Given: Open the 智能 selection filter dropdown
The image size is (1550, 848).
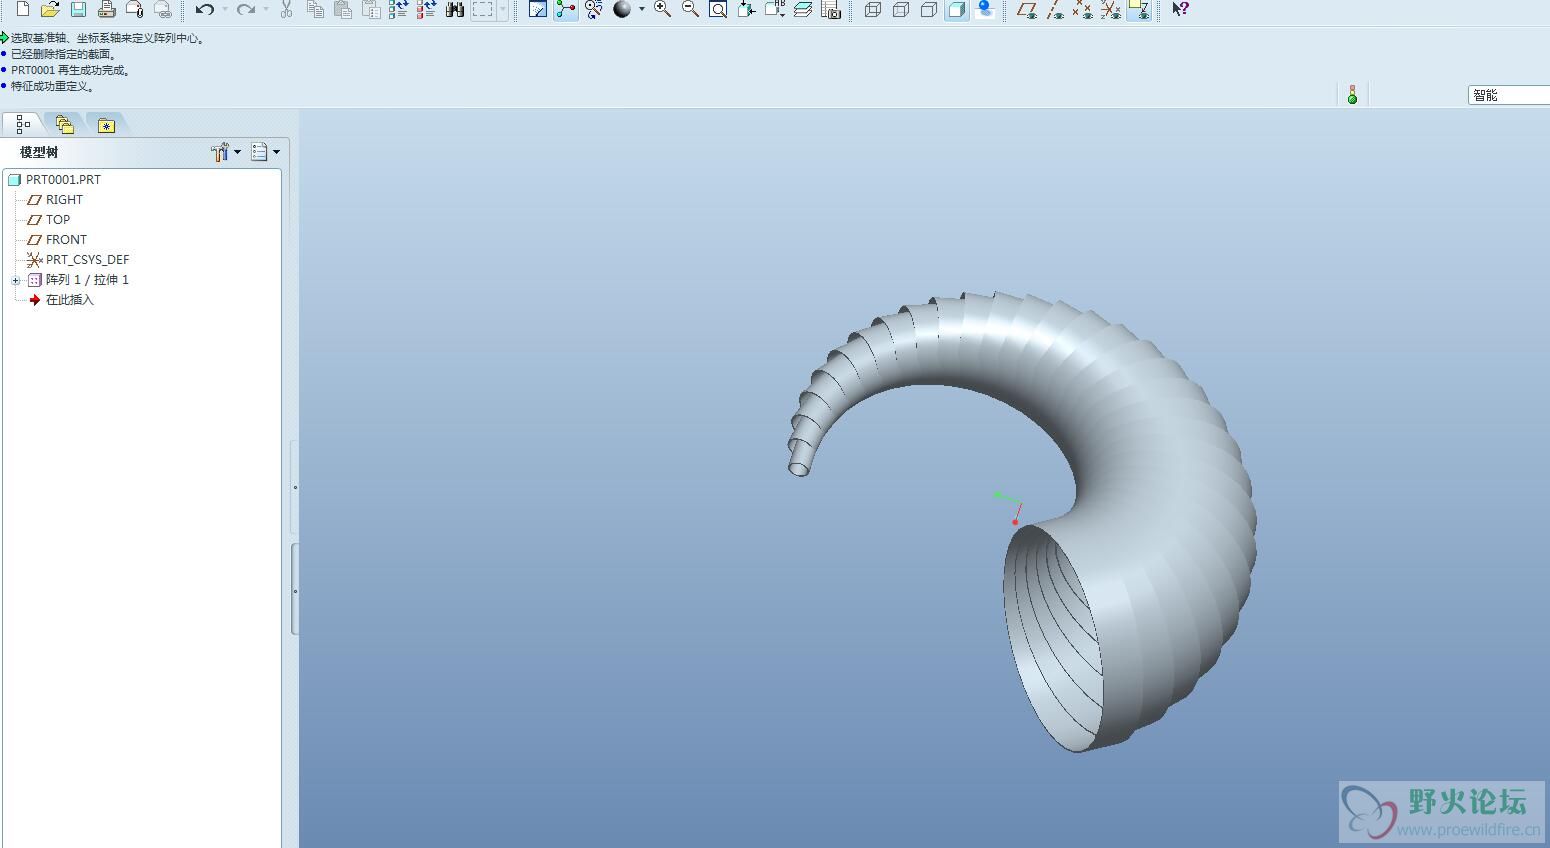Looking at the screenshot, I should pos(1508,95).
